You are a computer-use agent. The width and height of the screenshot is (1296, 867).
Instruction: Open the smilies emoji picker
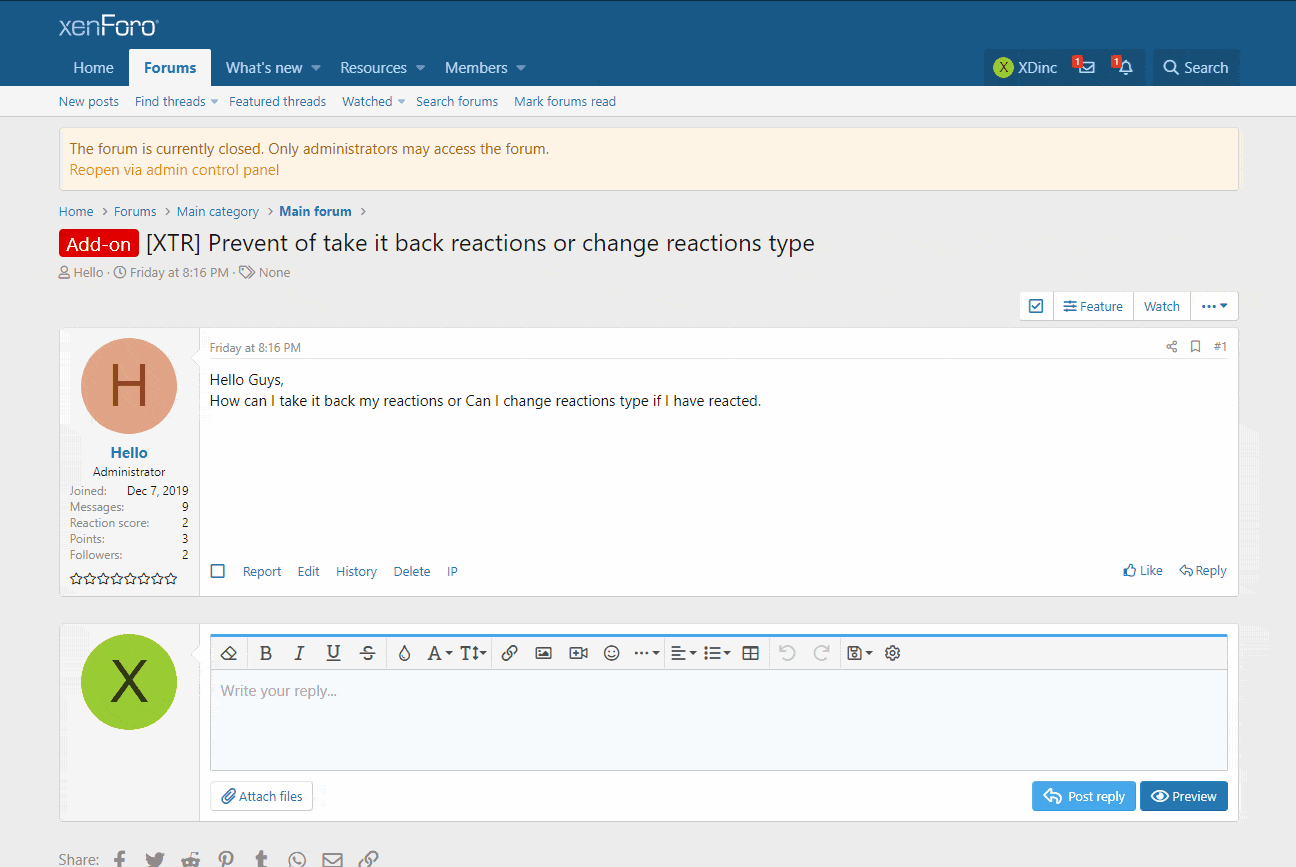pyautogui.click(x=612, y=653)
